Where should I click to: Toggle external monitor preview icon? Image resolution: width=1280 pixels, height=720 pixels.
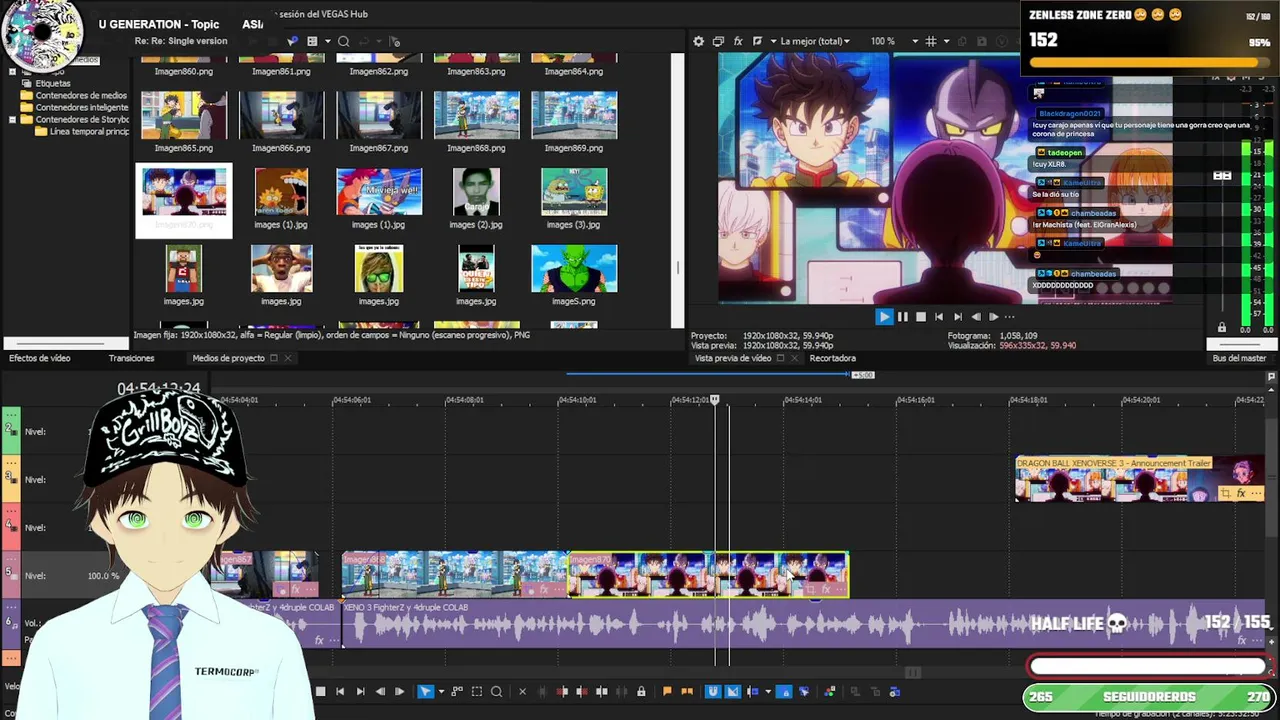pos(718,41)
